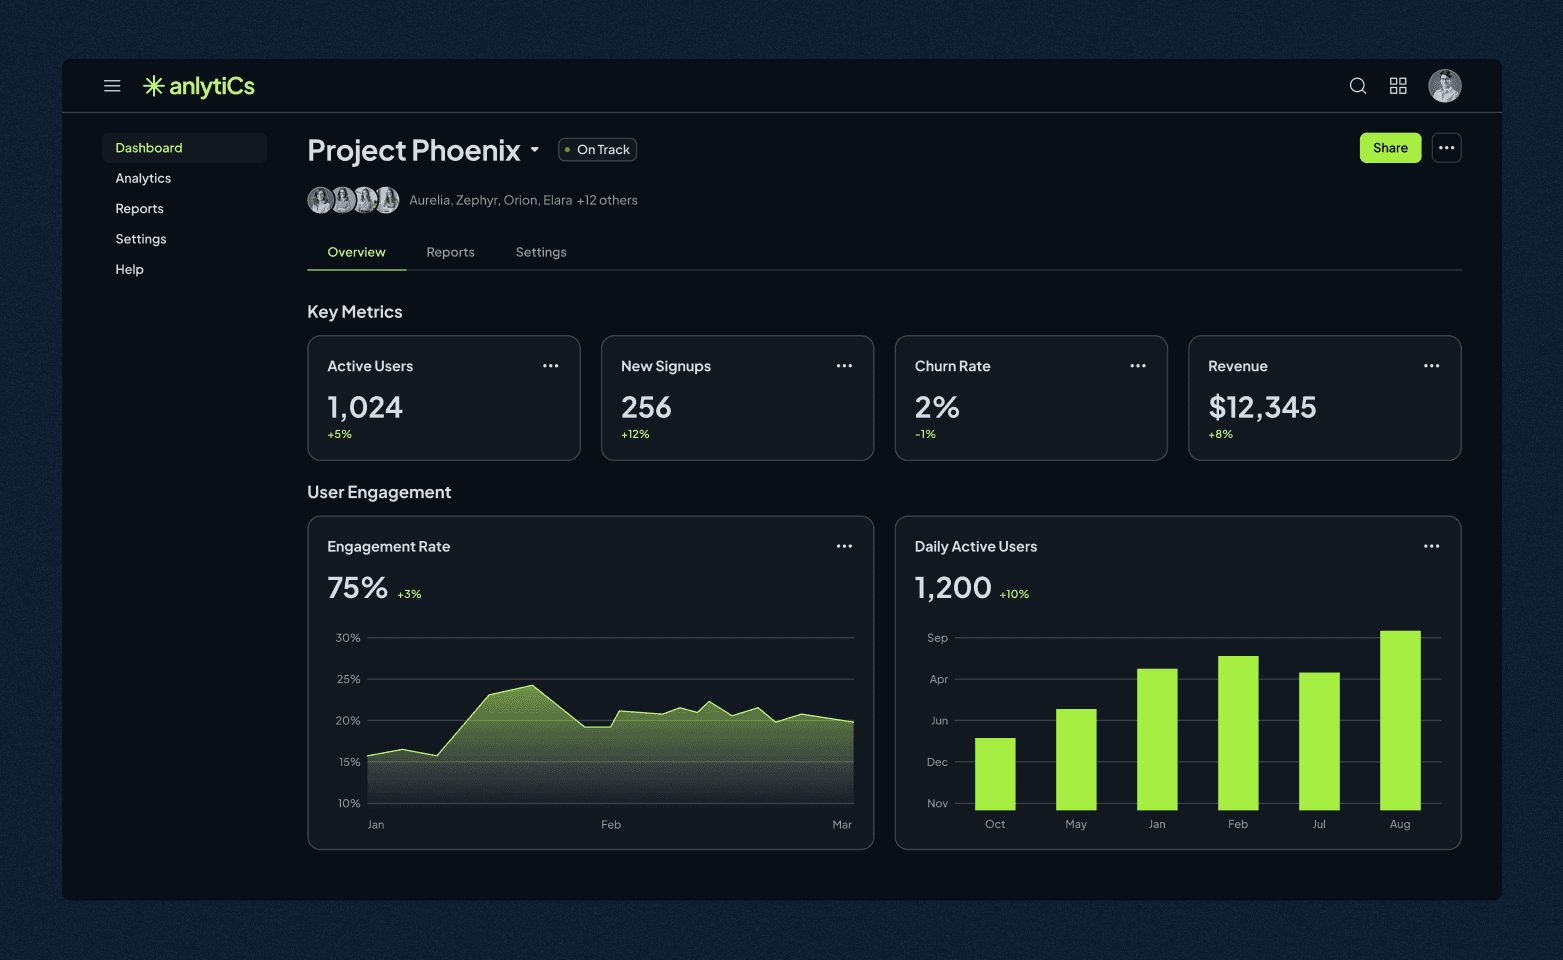Click the Share button
This screenshot has height=960, width=1563.
click(1390, 148)
